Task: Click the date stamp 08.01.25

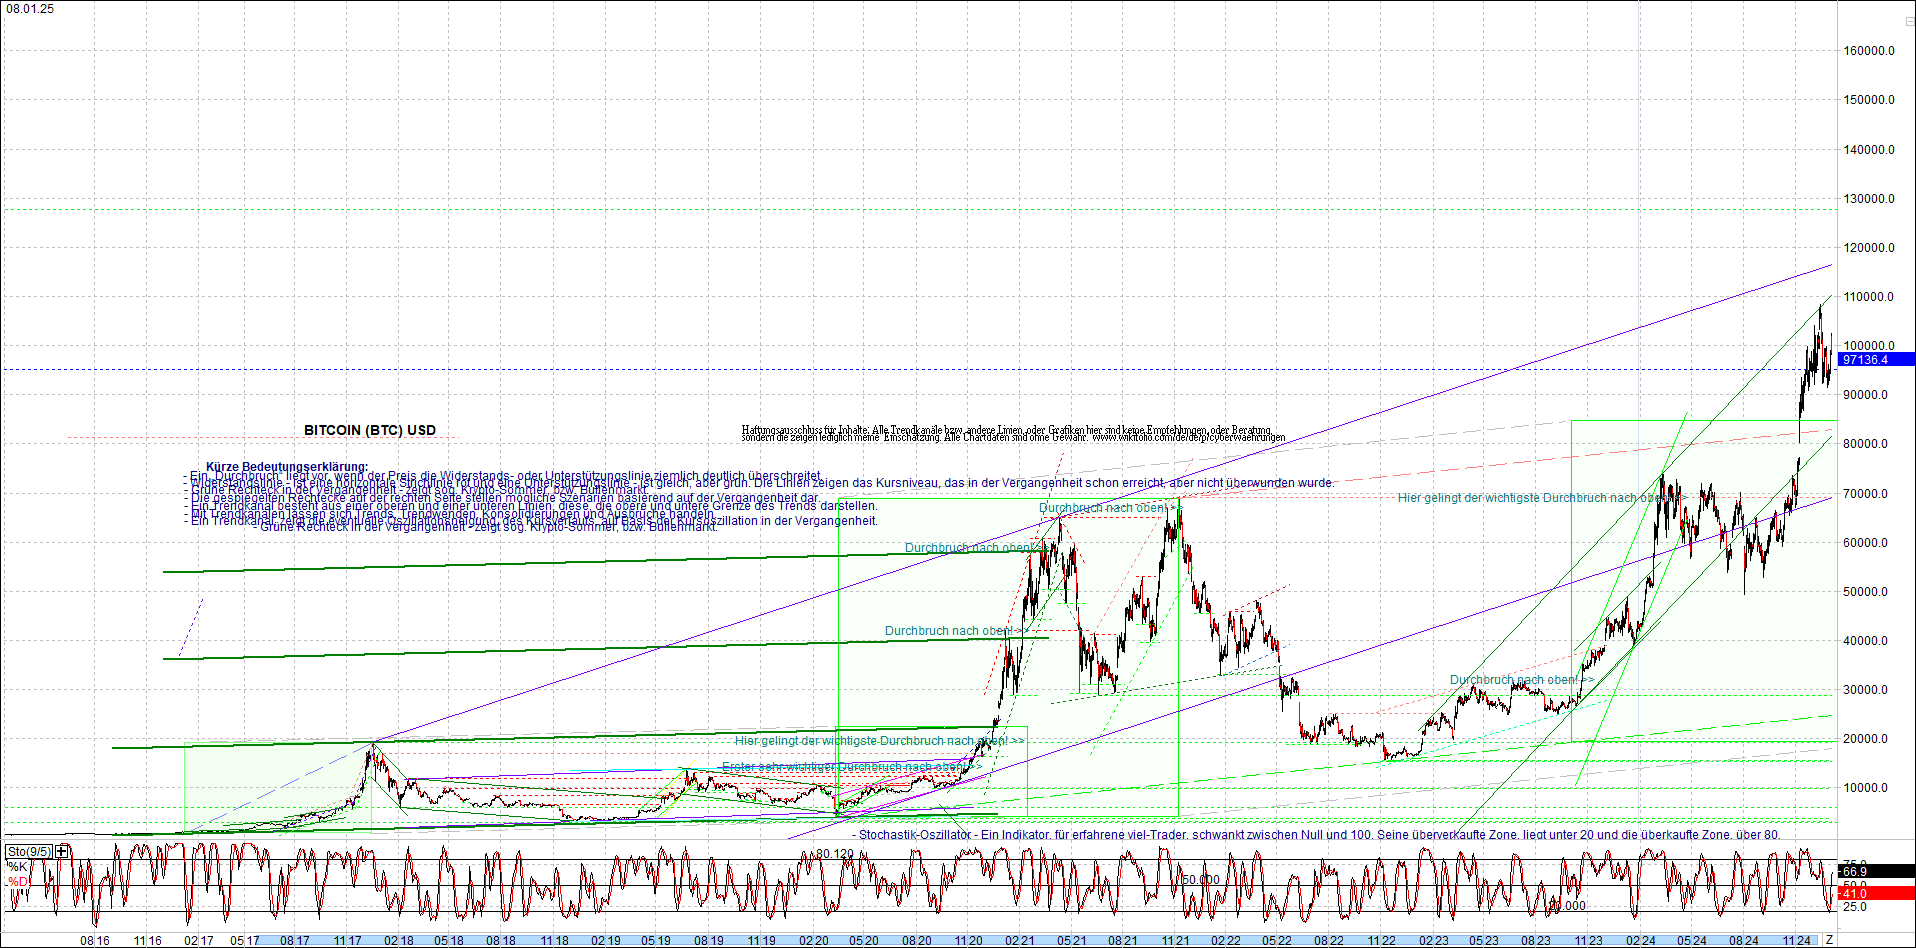Action: point(31,9)
